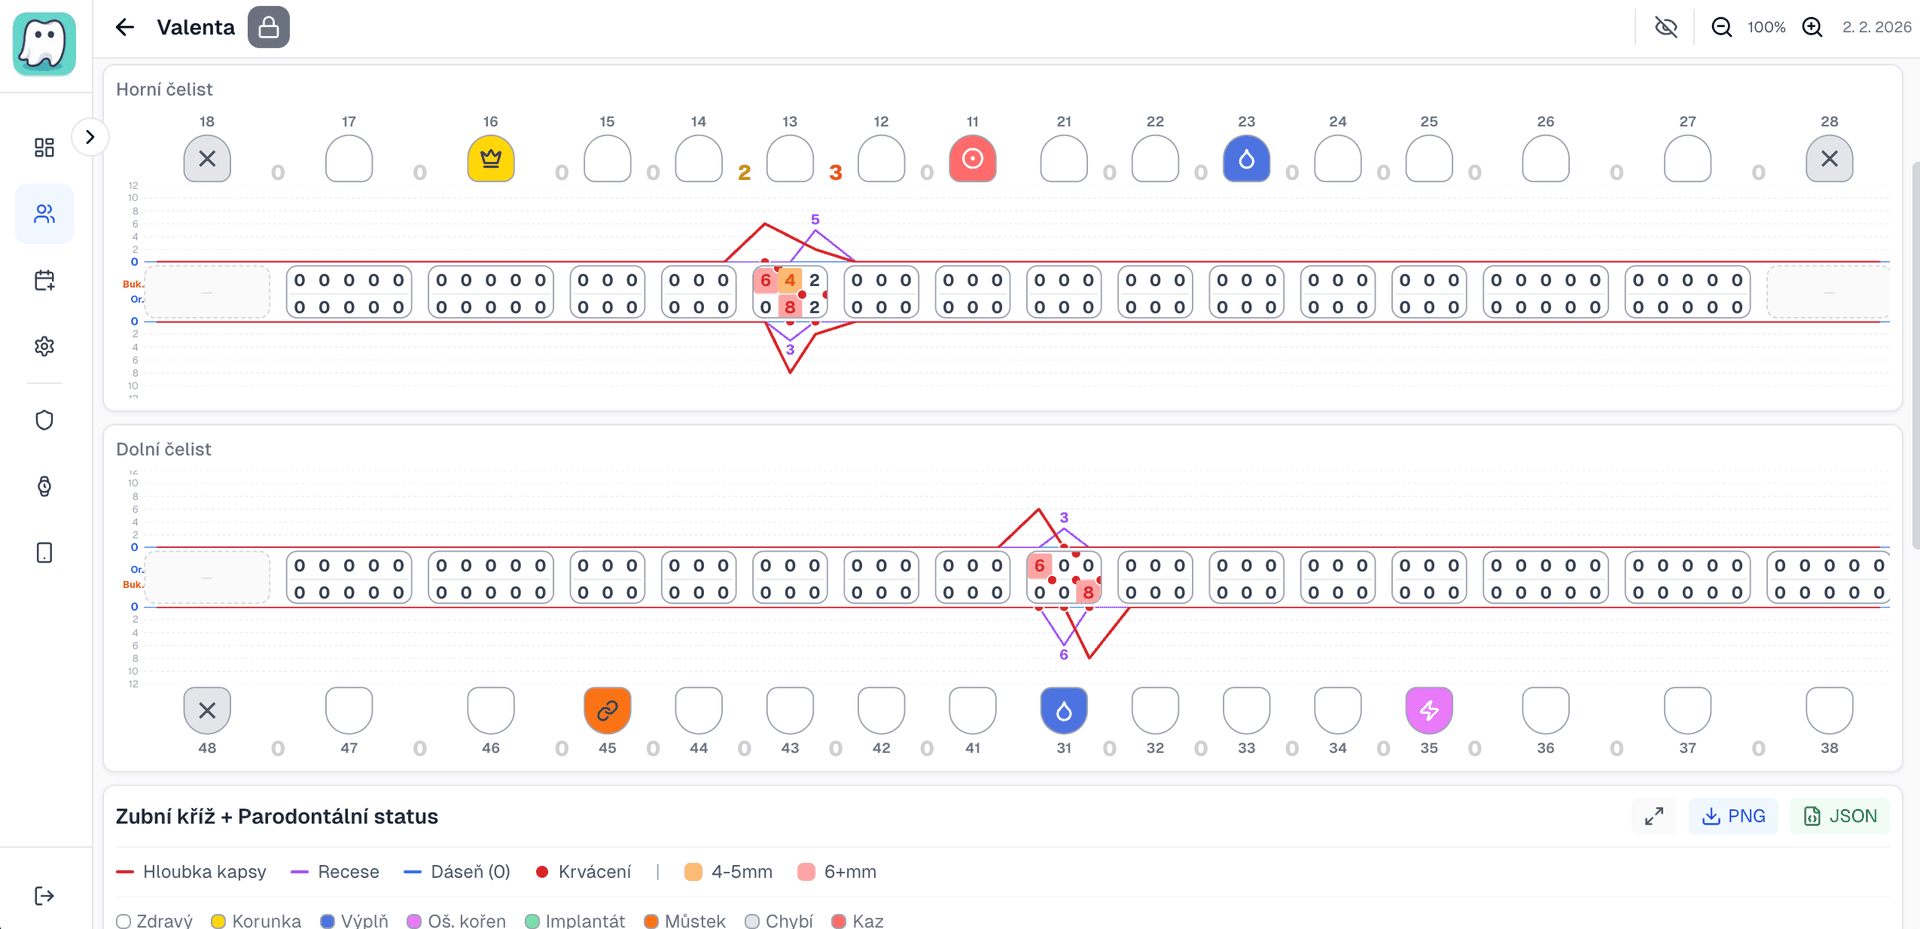
Task: Toggle the crossed-eye visibility icon
Action: (1666, 27)
